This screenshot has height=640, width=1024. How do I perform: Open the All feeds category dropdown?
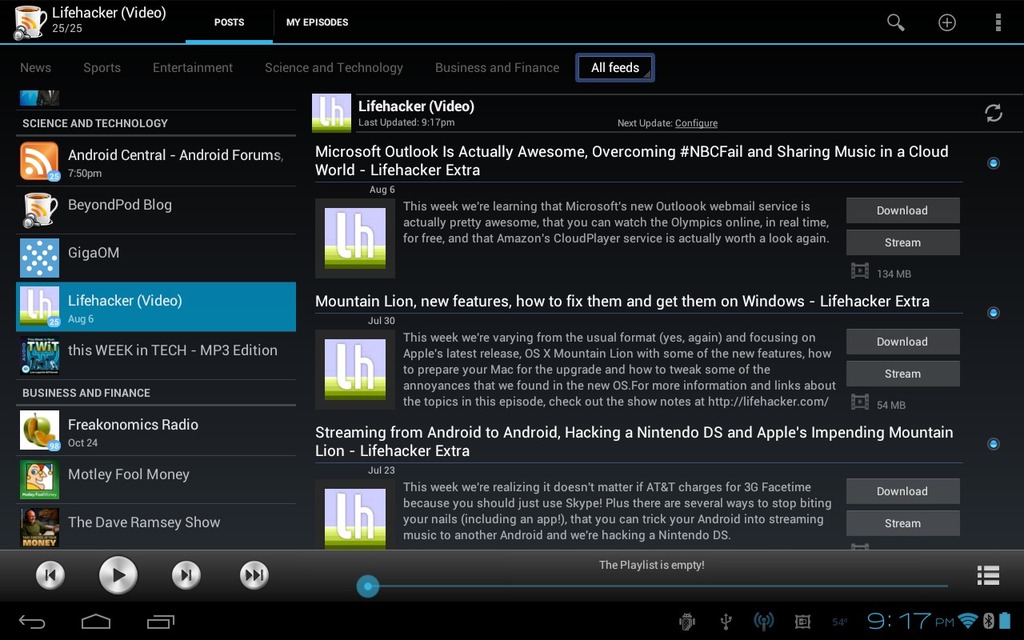pyautogui.click(x=615, y=68)
